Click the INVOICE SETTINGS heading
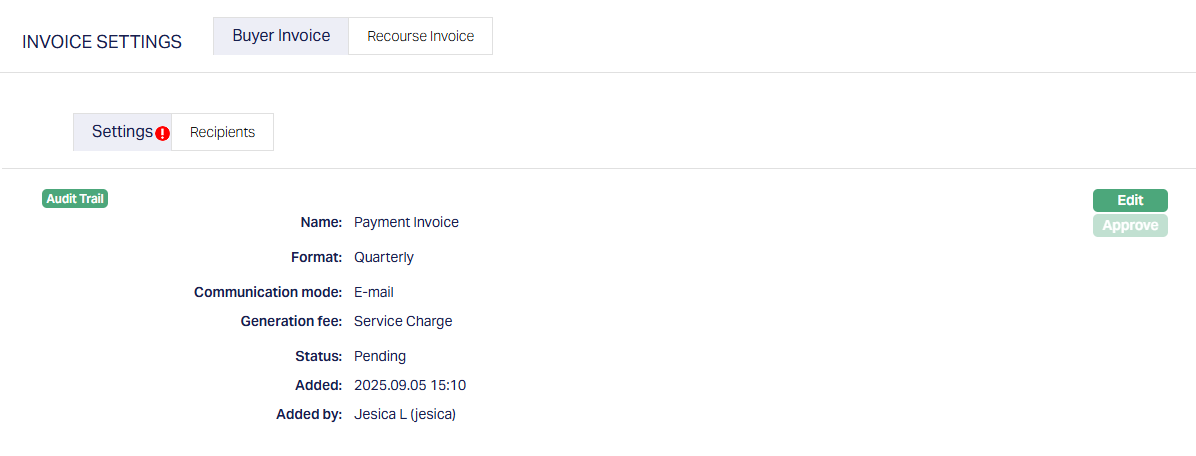 click(x=102, y=42)
